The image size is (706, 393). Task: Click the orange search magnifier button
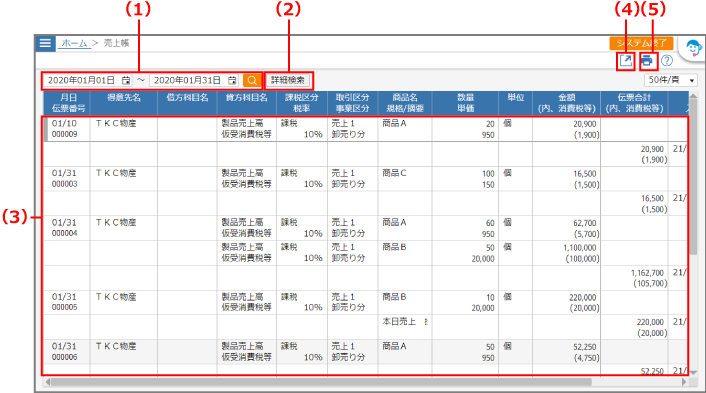252,80
